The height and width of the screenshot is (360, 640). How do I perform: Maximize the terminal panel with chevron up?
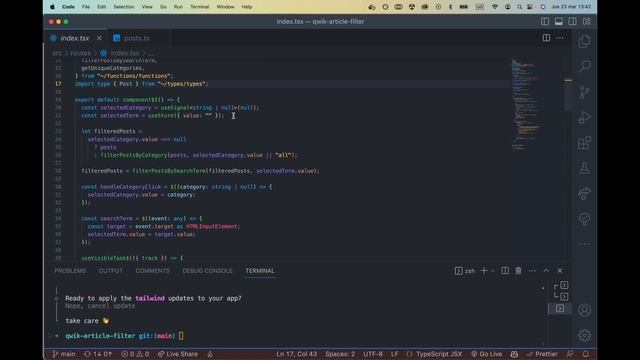click(546, 271)
